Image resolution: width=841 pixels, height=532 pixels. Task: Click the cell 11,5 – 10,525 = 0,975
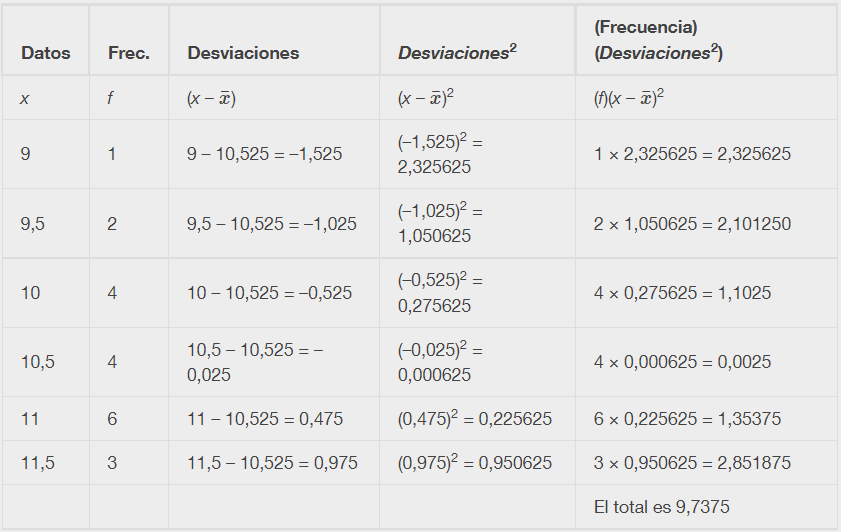point(272,463)
